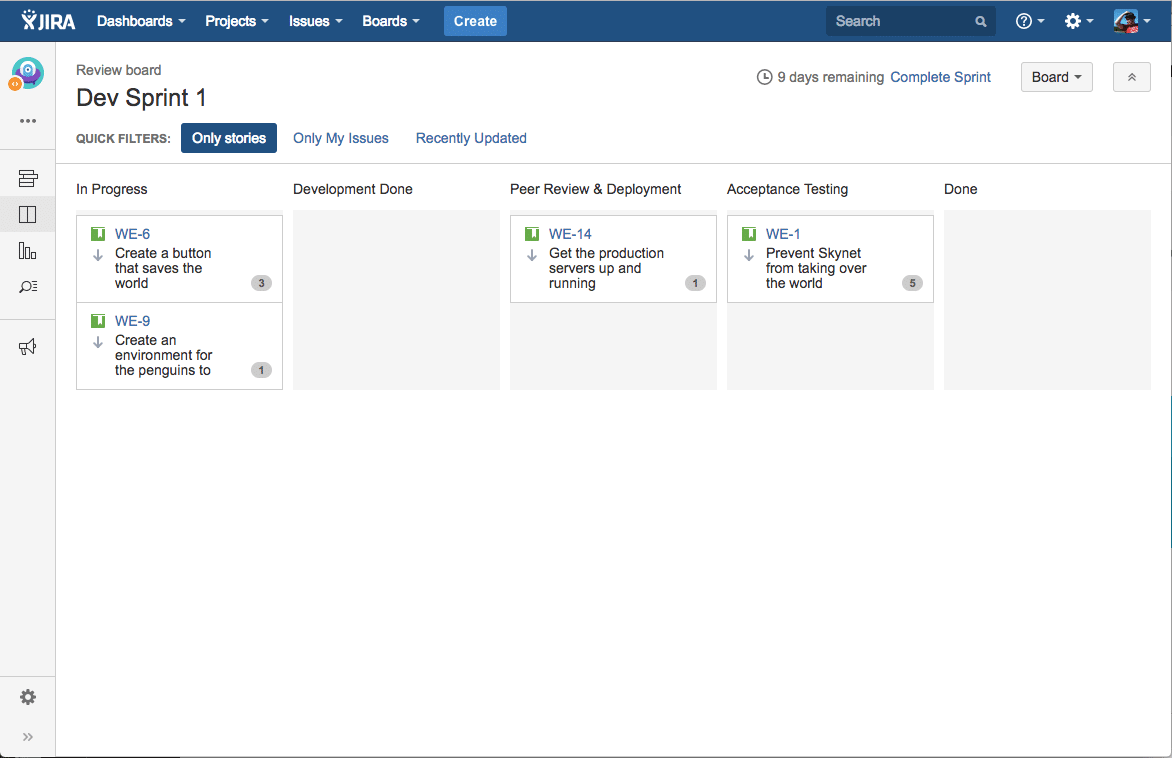The height and width of the screenshot is (758, 1172).
Task: Open the help question mark icon
Action: click(1024, 20)
